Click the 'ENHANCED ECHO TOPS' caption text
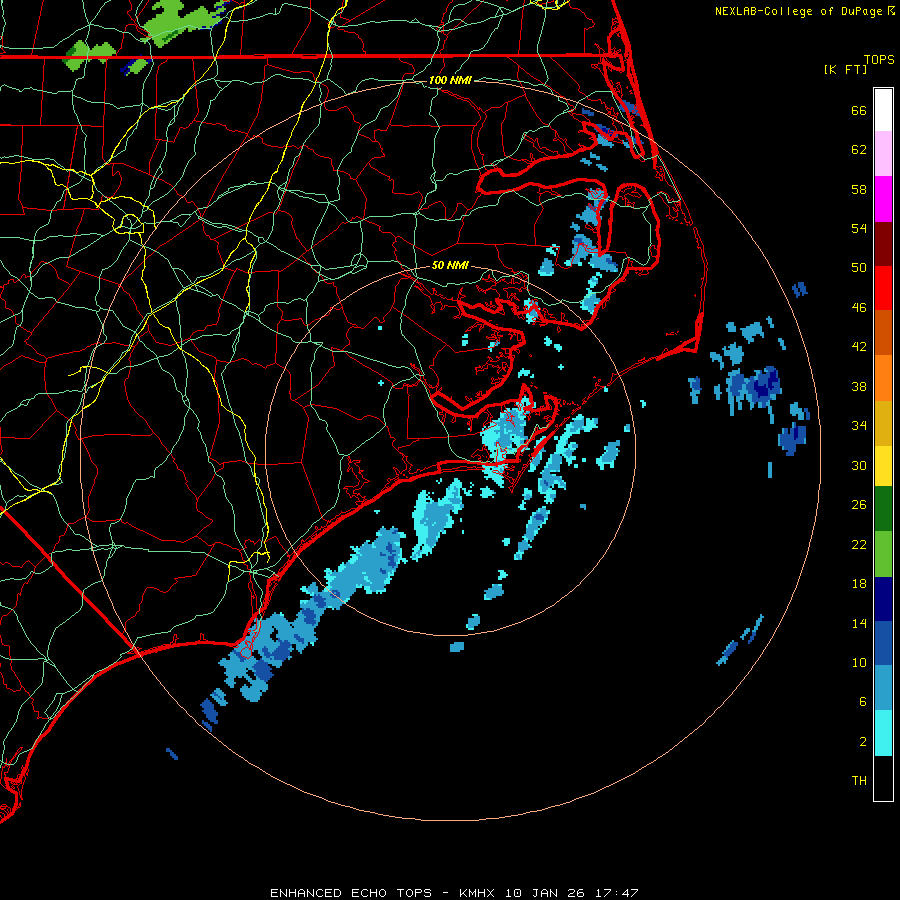The width and height of the screenshot is (900, 900). point(350,893)
